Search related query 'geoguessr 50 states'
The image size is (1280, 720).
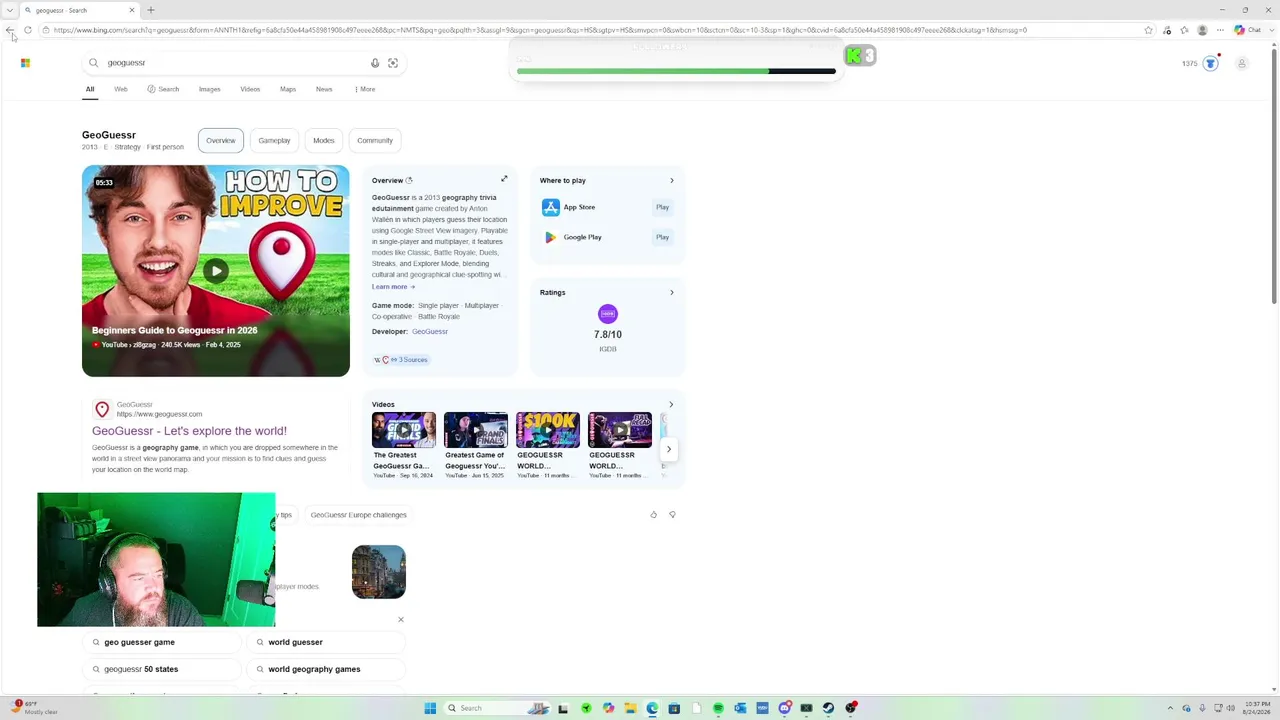point(162,669)
